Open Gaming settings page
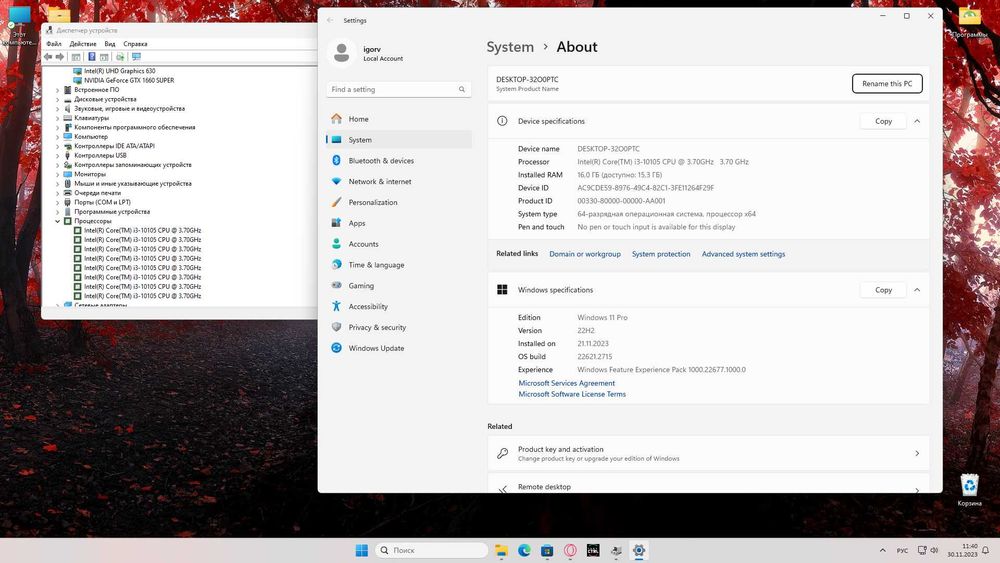The height and width of the screenshot is (563, 1000). point(399,286)
